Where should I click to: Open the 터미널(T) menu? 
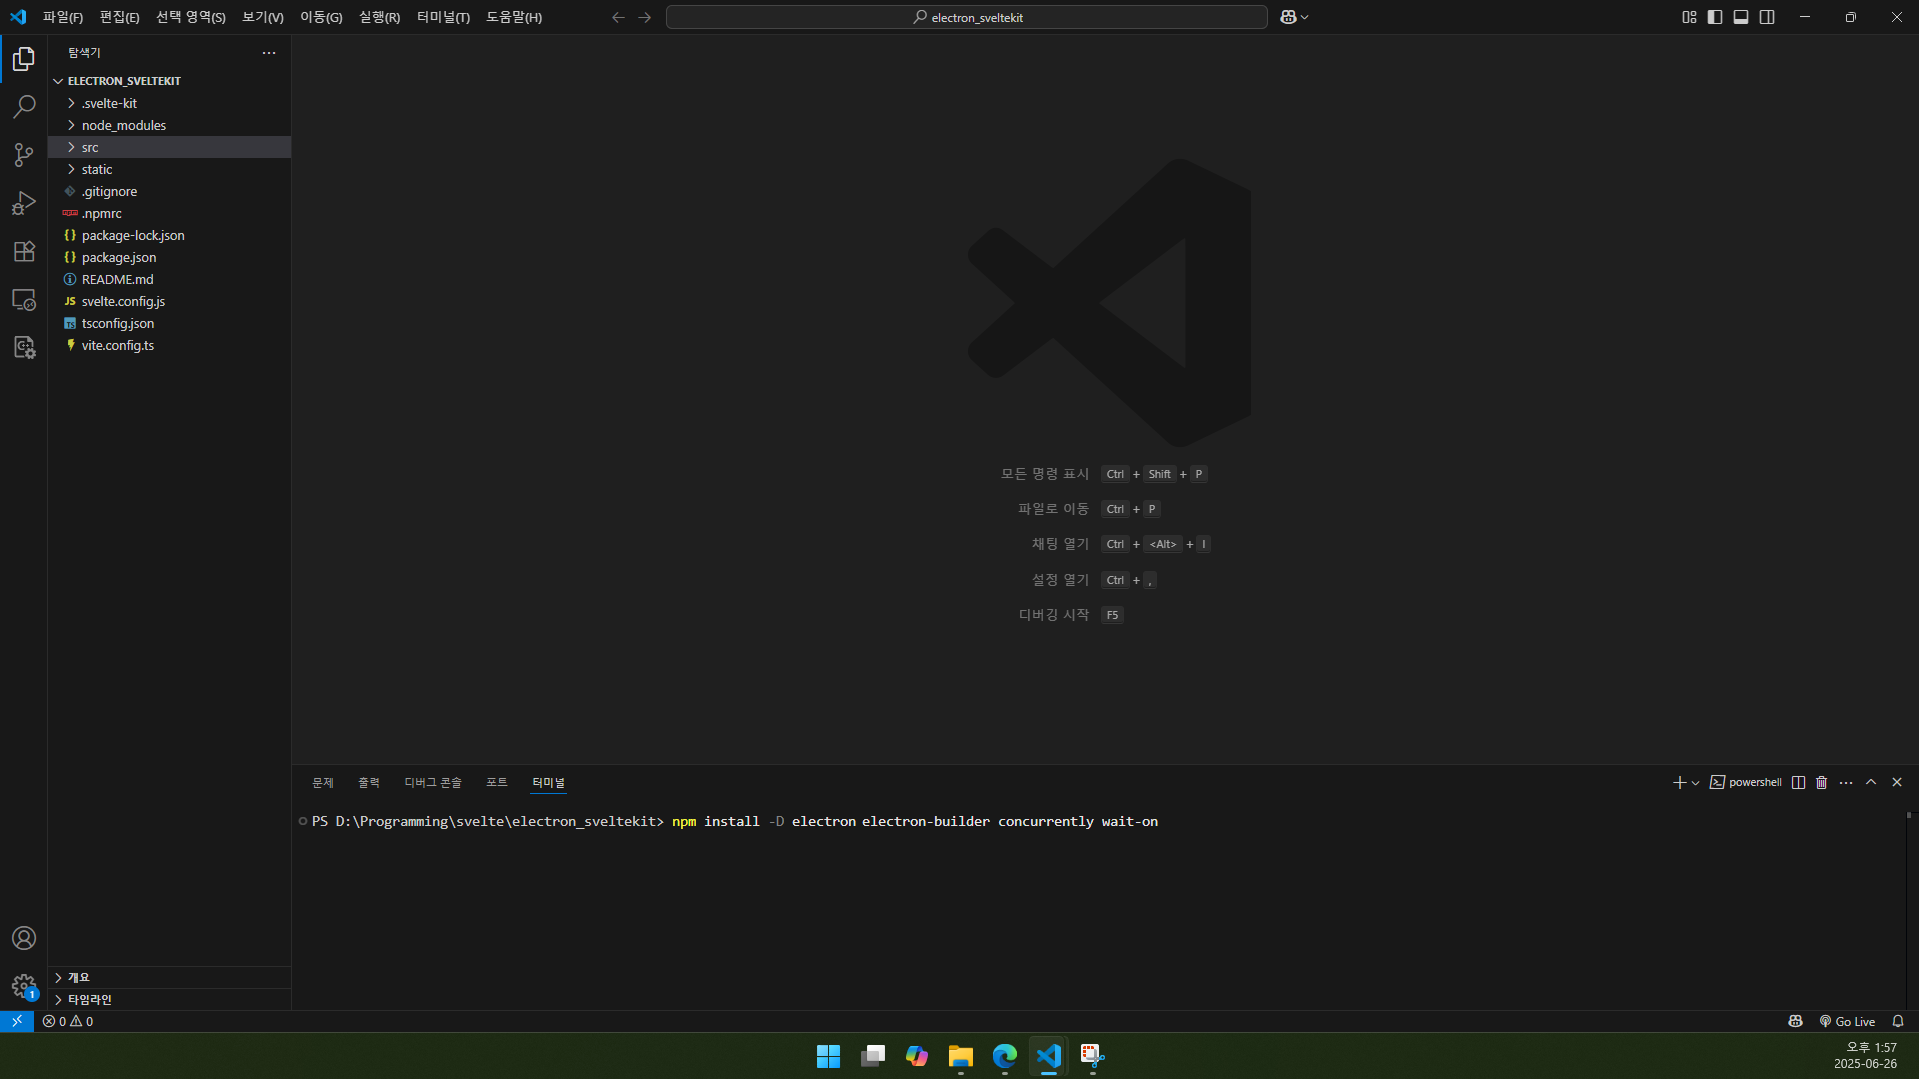click(443, 17)
